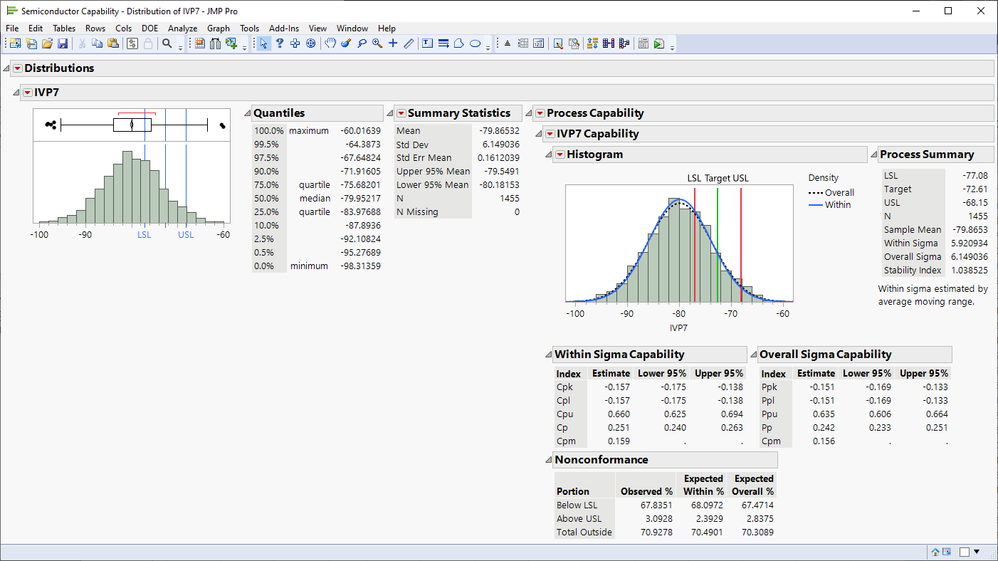This screenshot has width=998, height=561.
Task: Open the Distributions red triangle menu
Action: 16,68
